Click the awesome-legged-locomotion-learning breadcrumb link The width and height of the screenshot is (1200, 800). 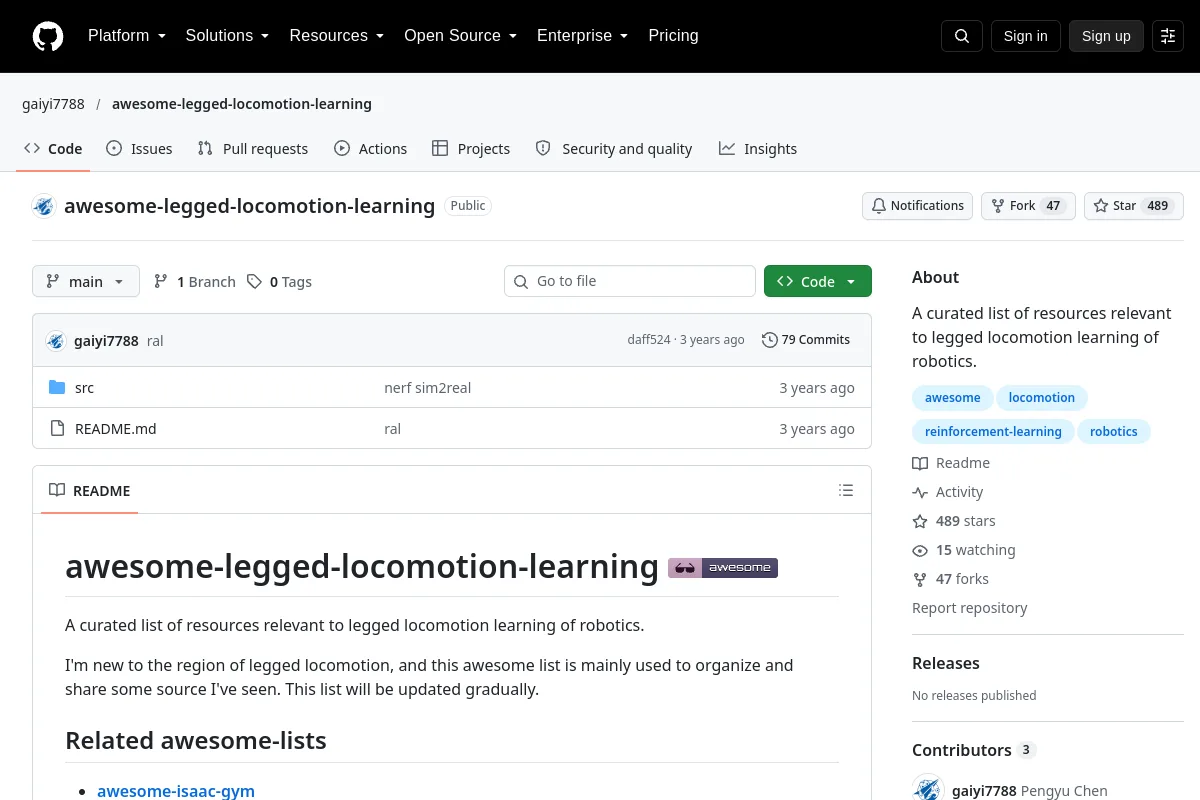pos(242,104)
